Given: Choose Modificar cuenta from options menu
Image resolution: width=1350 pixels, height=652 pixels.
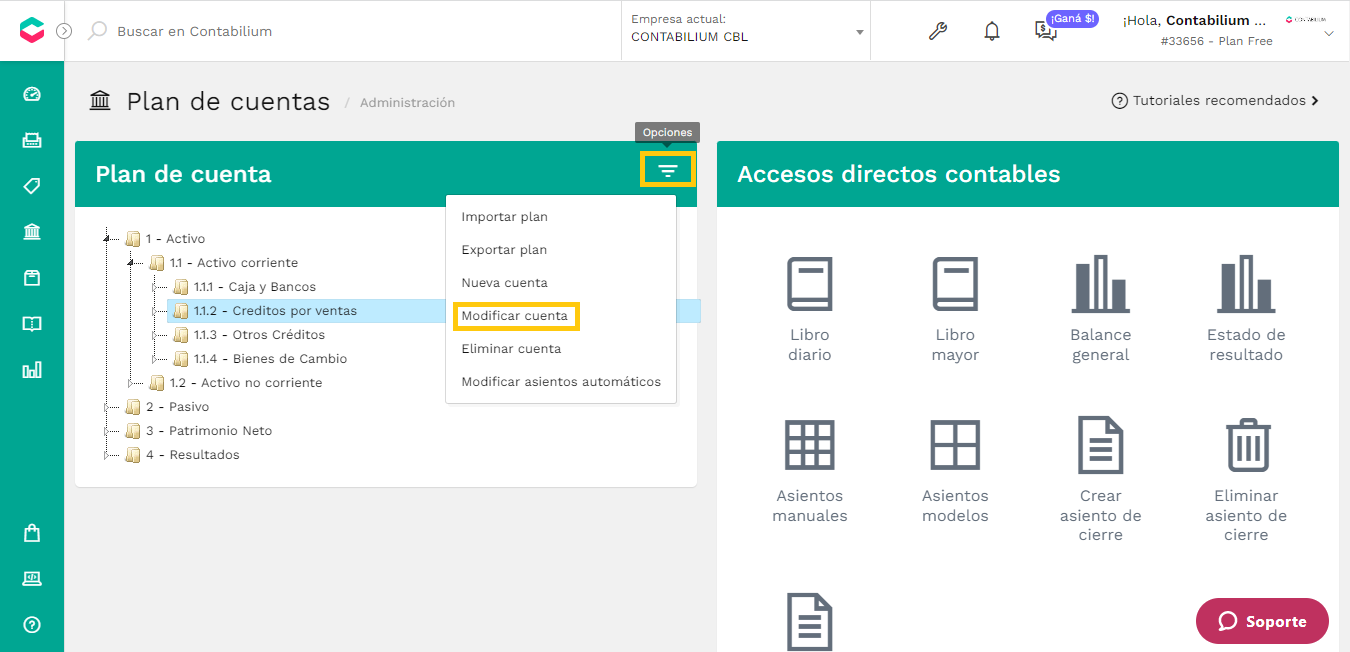Looking at the screenshot, I should [x=514, y=316].
